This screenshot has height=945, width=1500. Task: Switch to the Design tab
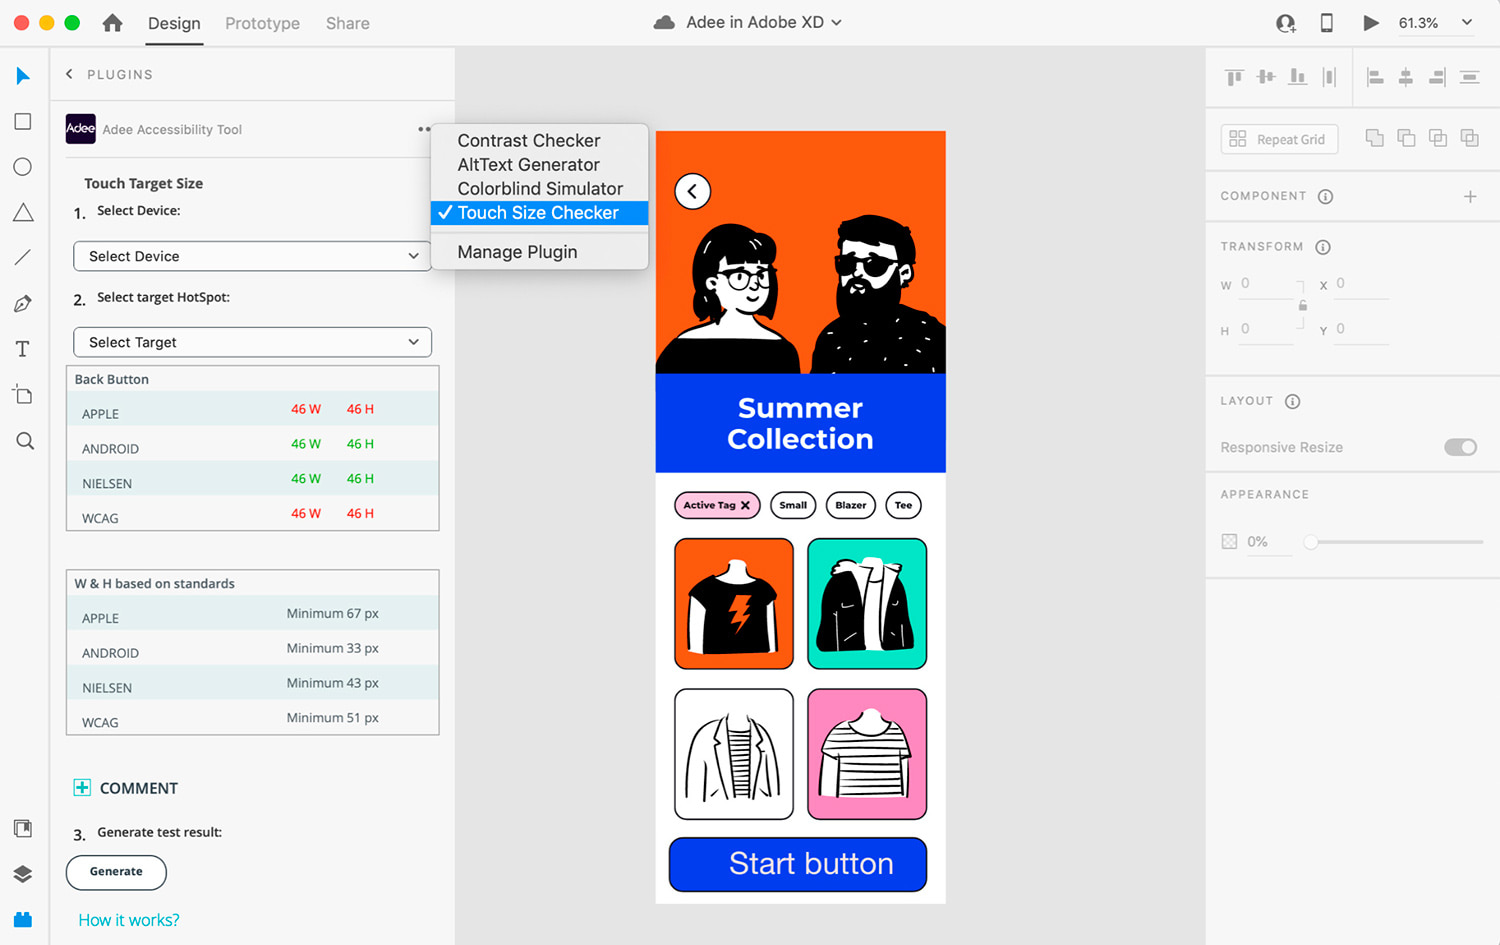[x=174, y=23]
